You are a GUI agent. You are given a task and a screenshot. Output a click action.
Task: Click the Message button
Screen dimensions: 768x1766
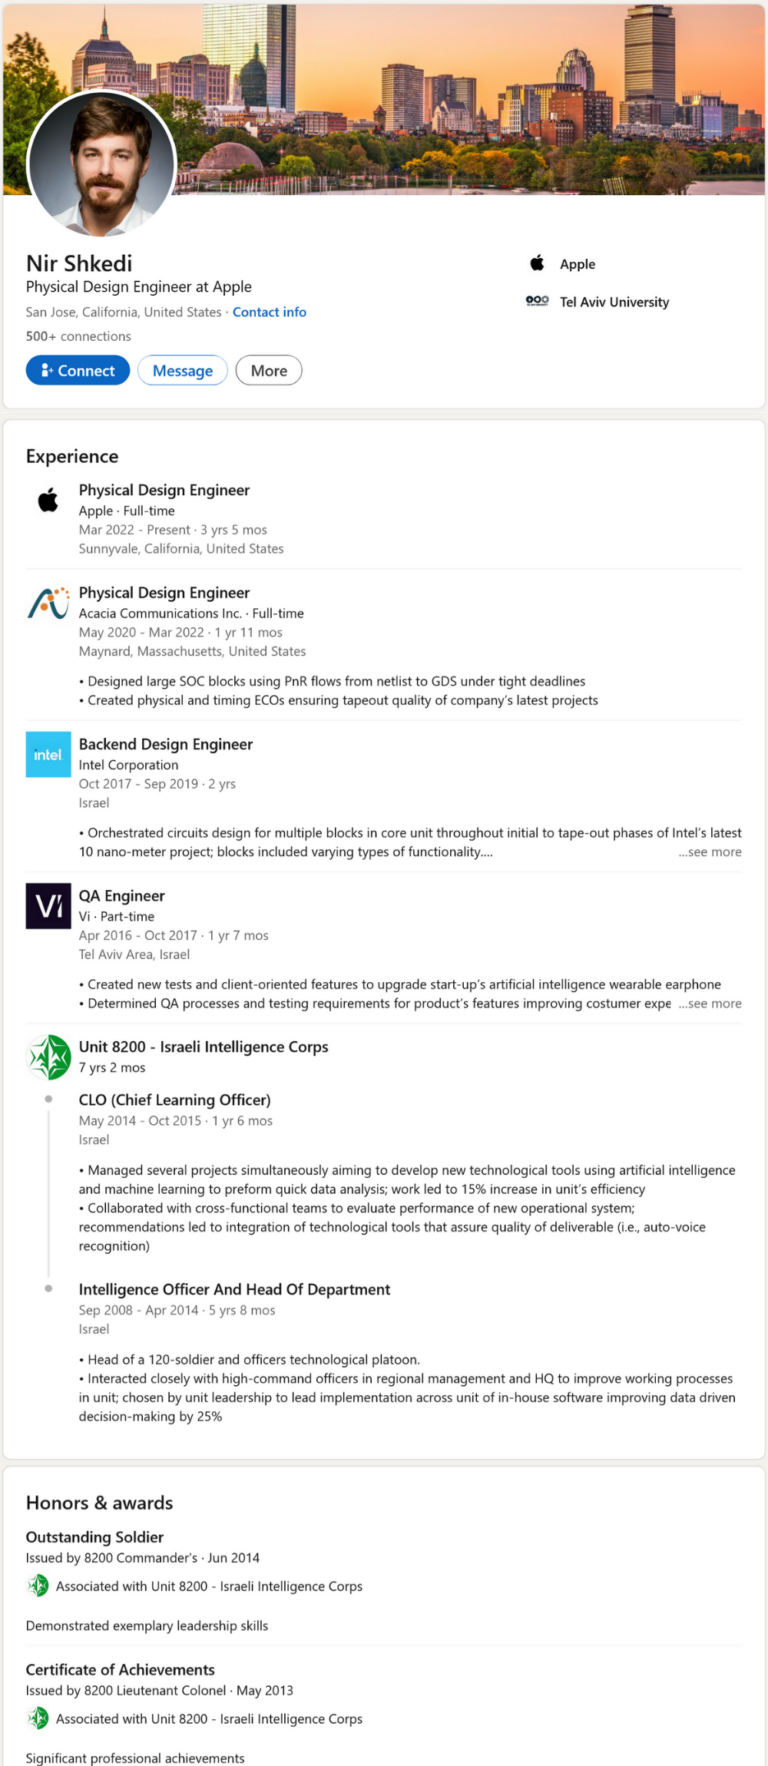182,370
